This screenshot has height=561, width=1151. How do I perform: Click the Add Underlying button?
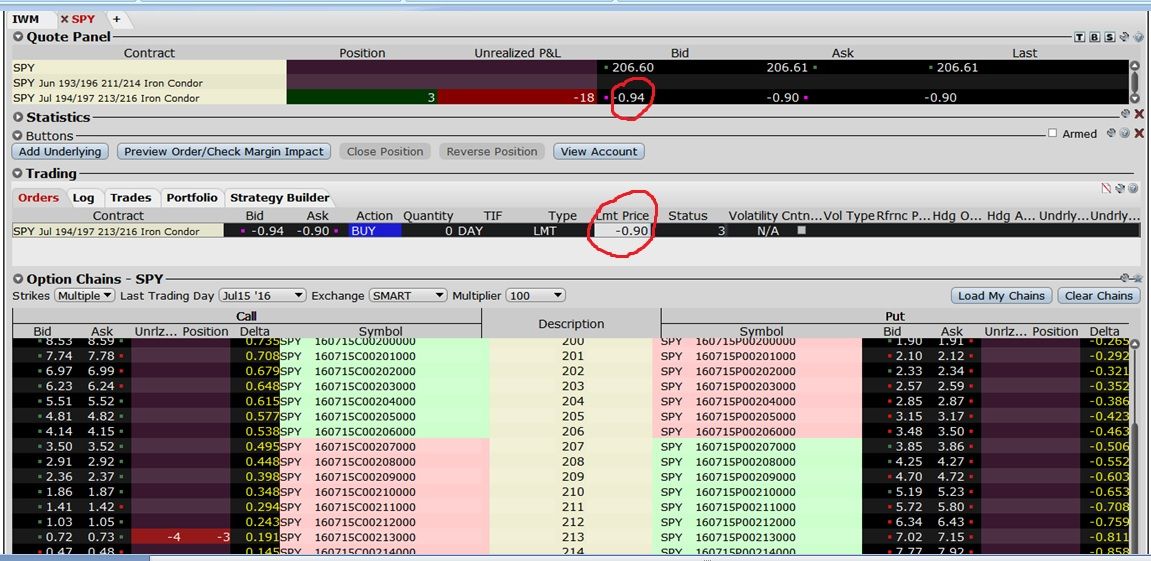pyautogui.click(x=60, y=151)
